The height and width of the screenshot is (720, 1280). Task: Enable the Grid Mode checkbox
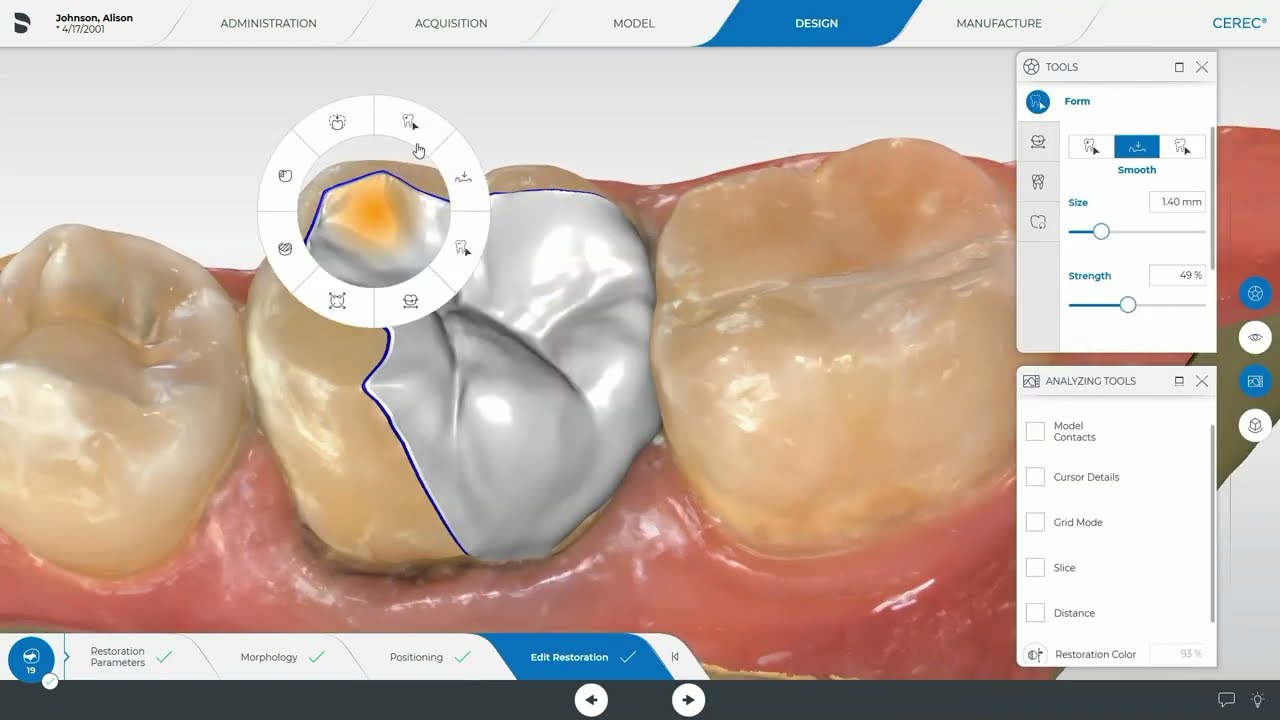(1035, 522)
